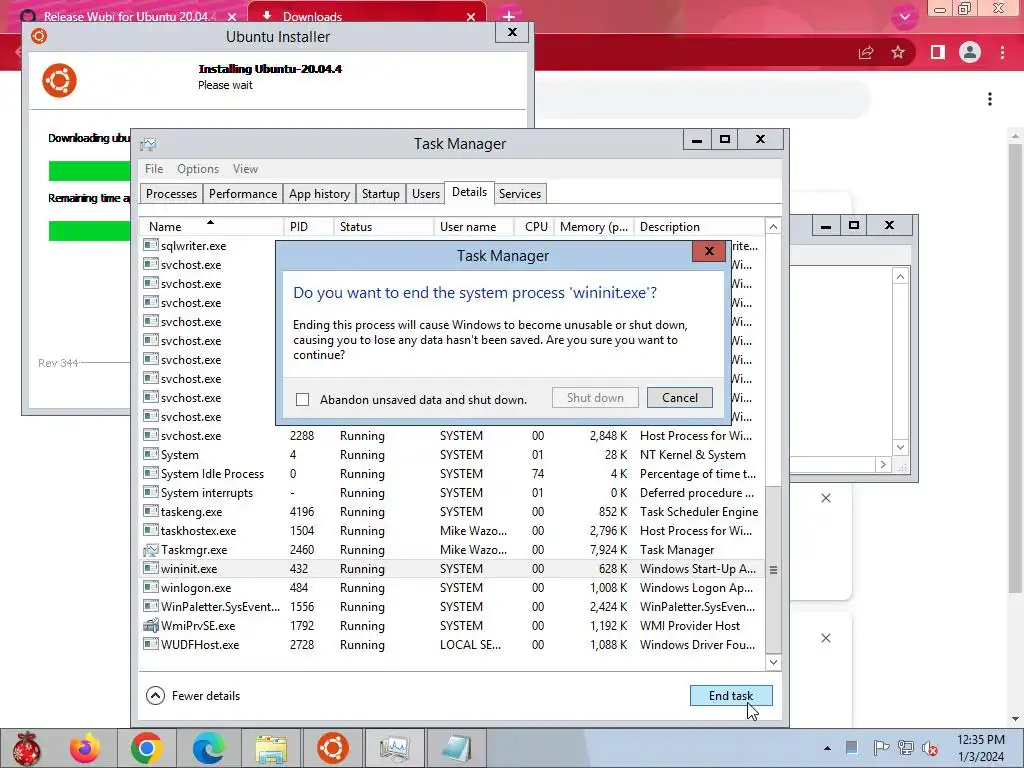Select the Details tab

470,192
